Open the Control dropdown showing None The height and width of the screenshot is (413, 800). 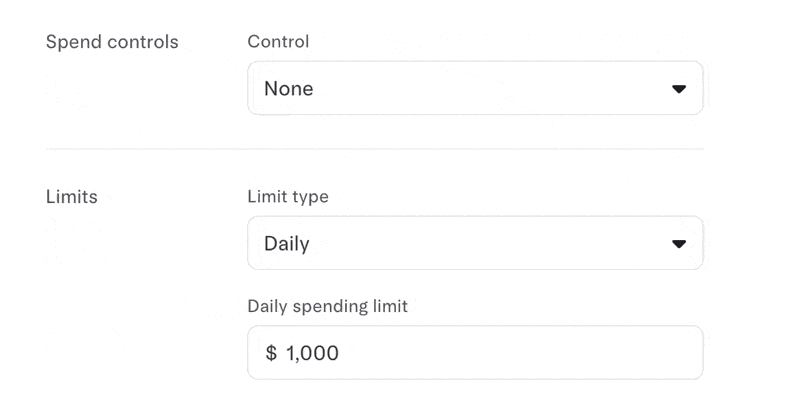[475, 88]
